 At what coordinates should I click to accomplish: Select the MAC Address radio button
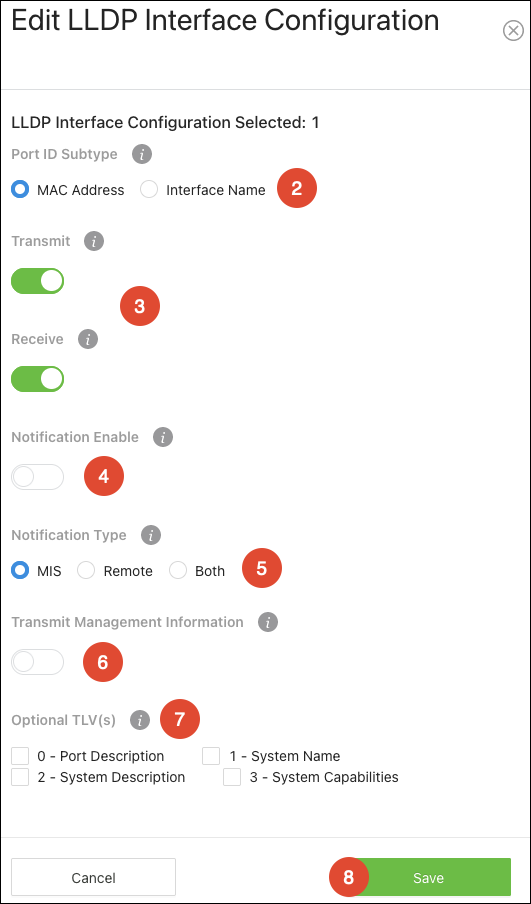pos(20,190)
